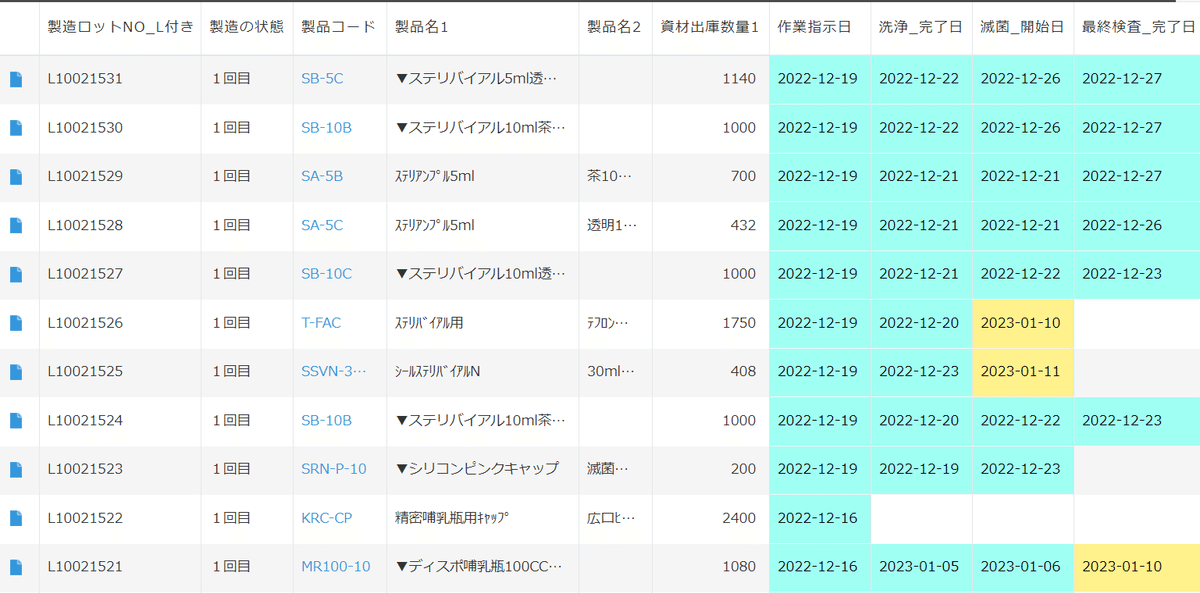1200x593 pixels.
Task: Open record icon for lot L10021524
Action: point(16,421)
